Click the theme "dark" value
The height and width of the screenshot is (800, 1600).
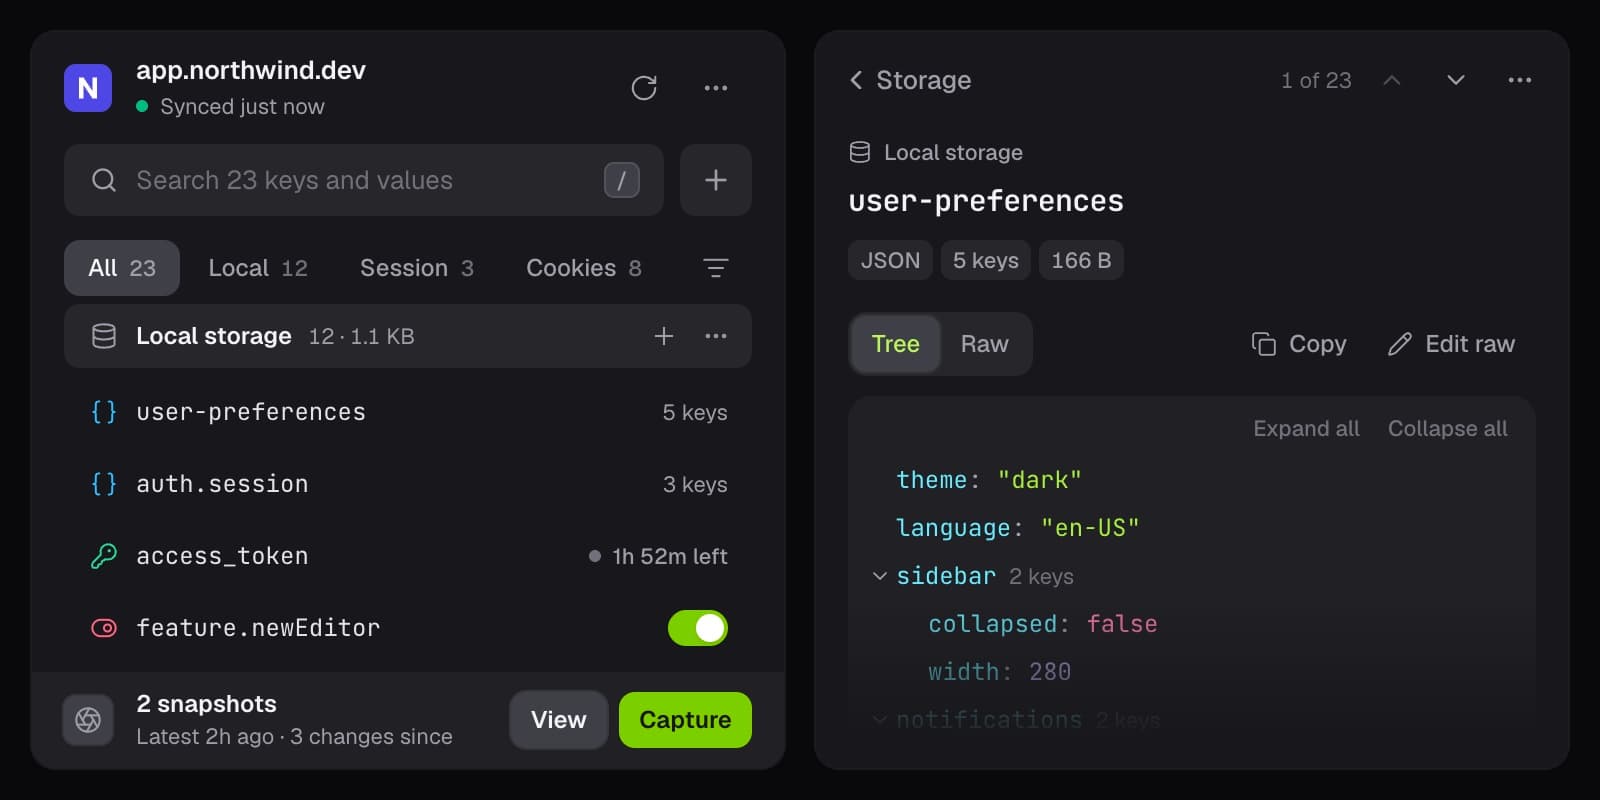[x=1040, y=480]
